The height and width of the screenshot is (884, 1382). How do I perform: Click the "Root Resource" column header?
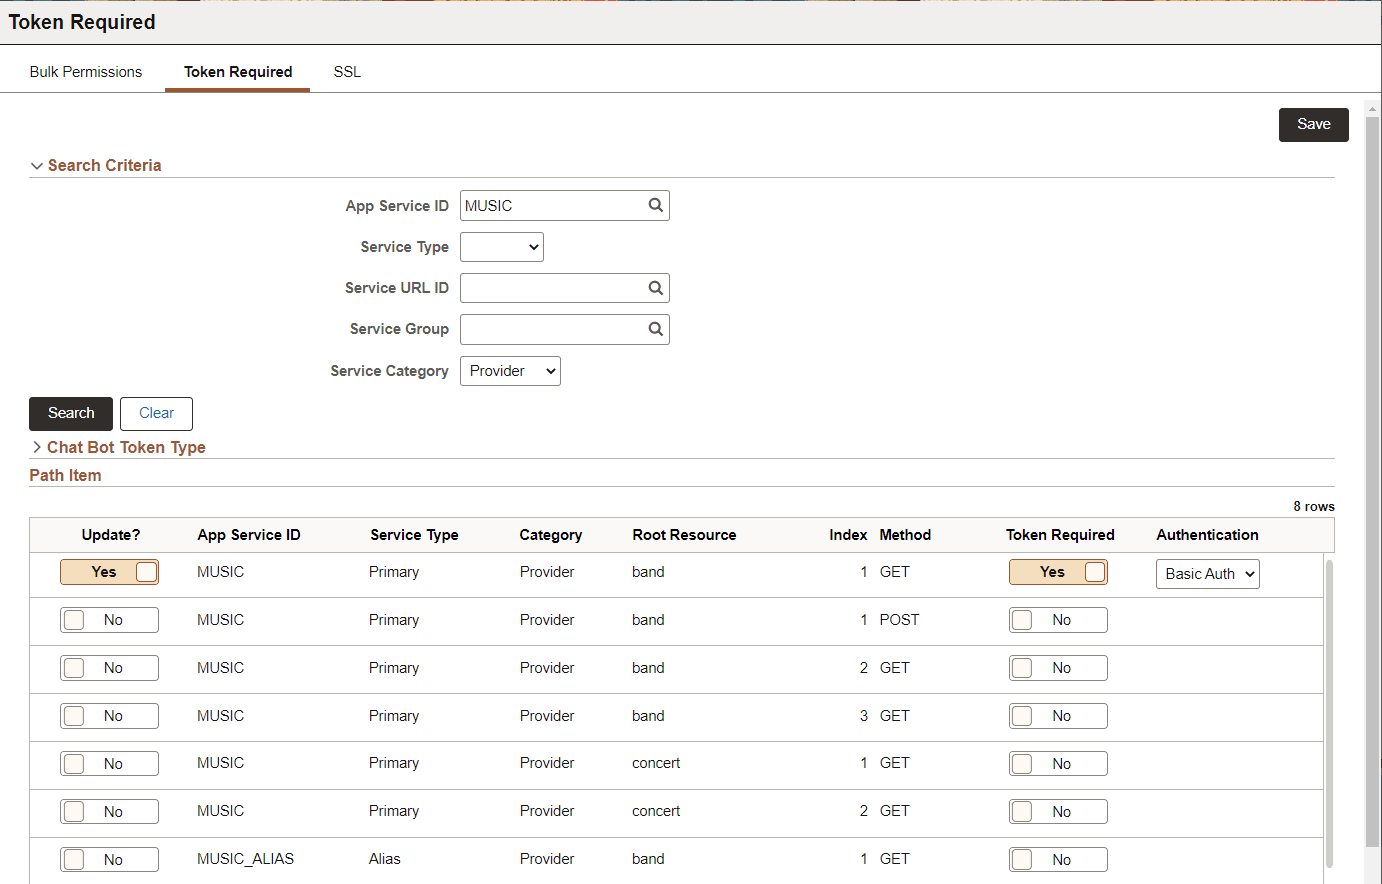pyautogui.click(x=684, y=535)
